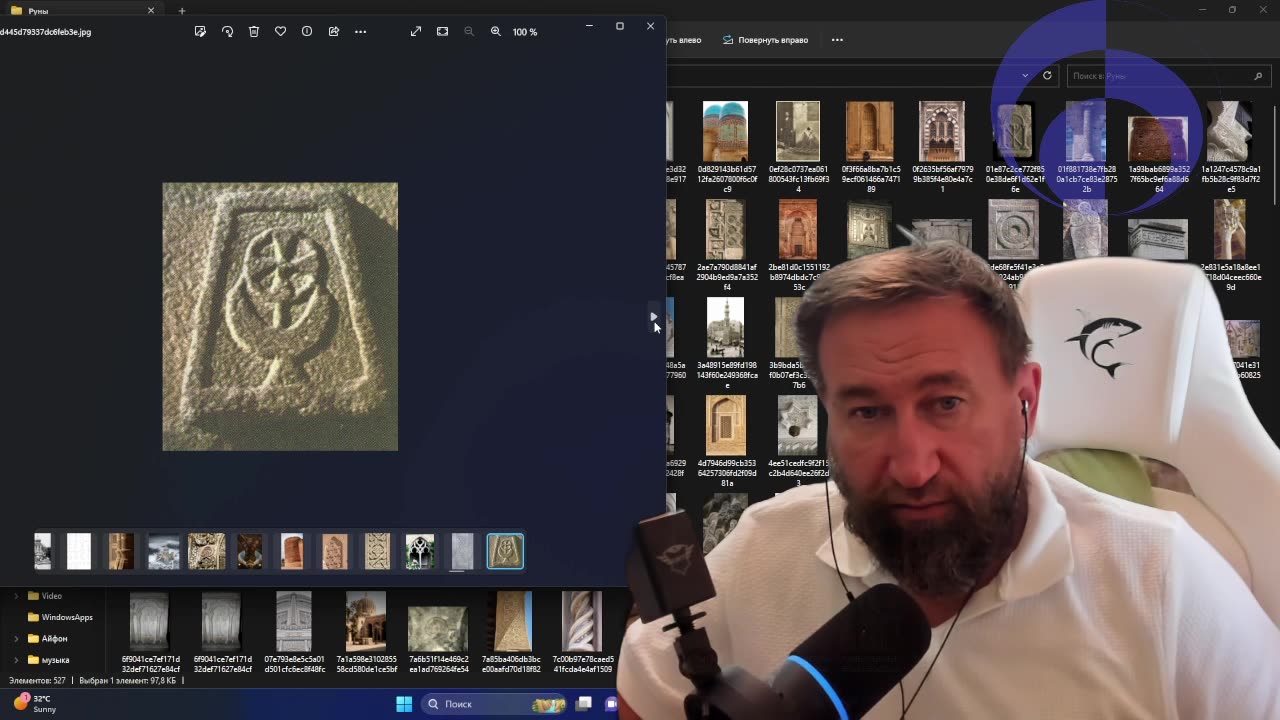Fit image to window icon
This screenshot has height=720, width=1280.
point(442,32)
